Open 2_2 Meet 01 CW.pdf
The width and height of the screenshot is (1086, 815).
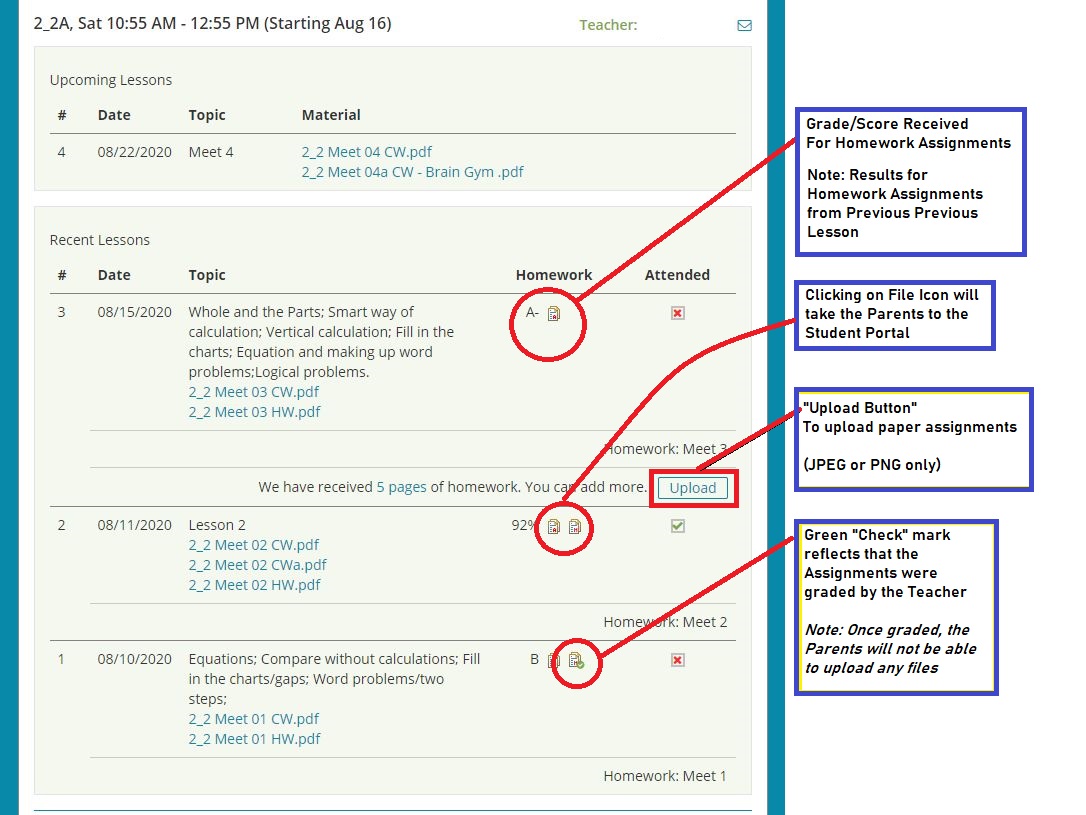coord(253,719)
